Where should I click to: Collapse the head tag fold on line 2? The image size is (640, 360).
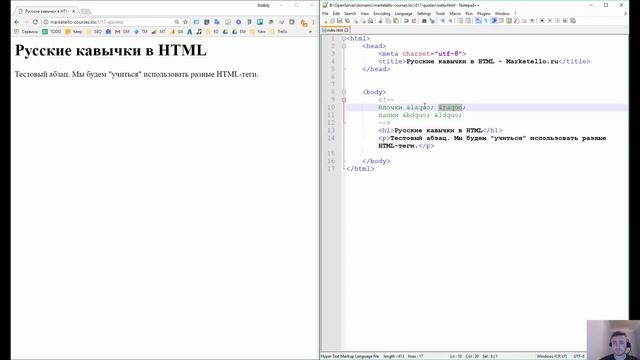tap(344, 46)
